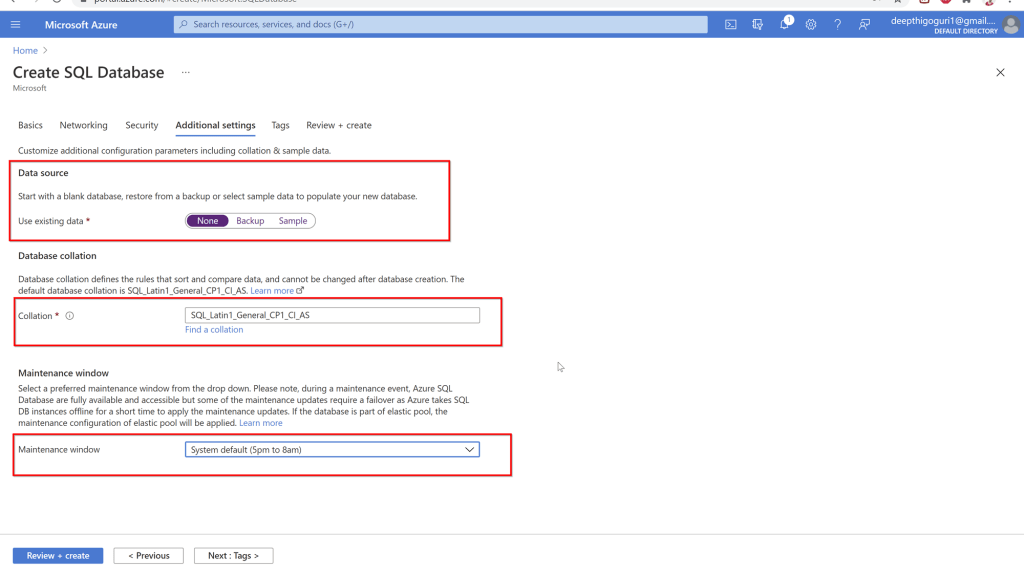Click the Review + create button

[58, 556]
